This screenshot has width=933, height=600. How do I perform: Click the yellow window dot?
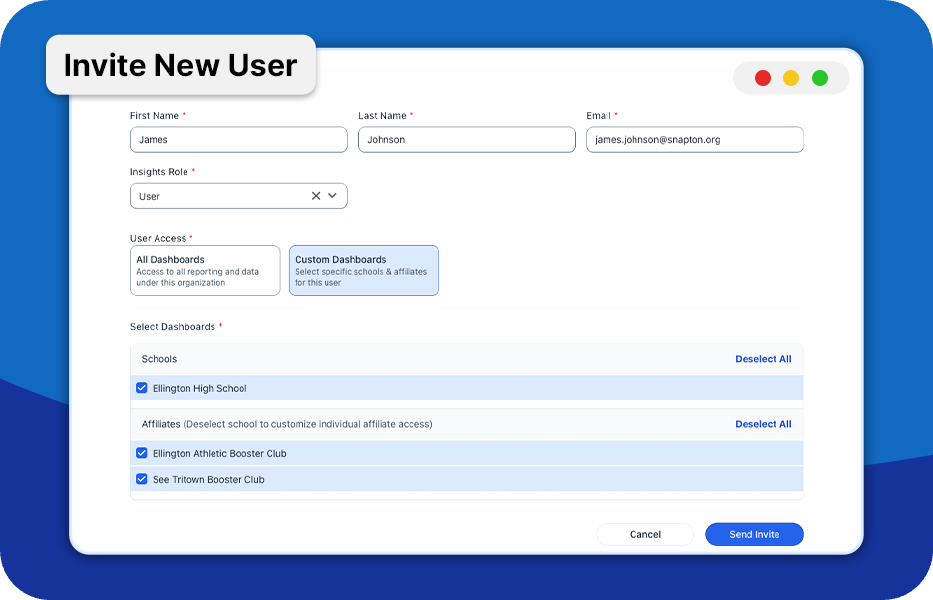coord(791,78)
